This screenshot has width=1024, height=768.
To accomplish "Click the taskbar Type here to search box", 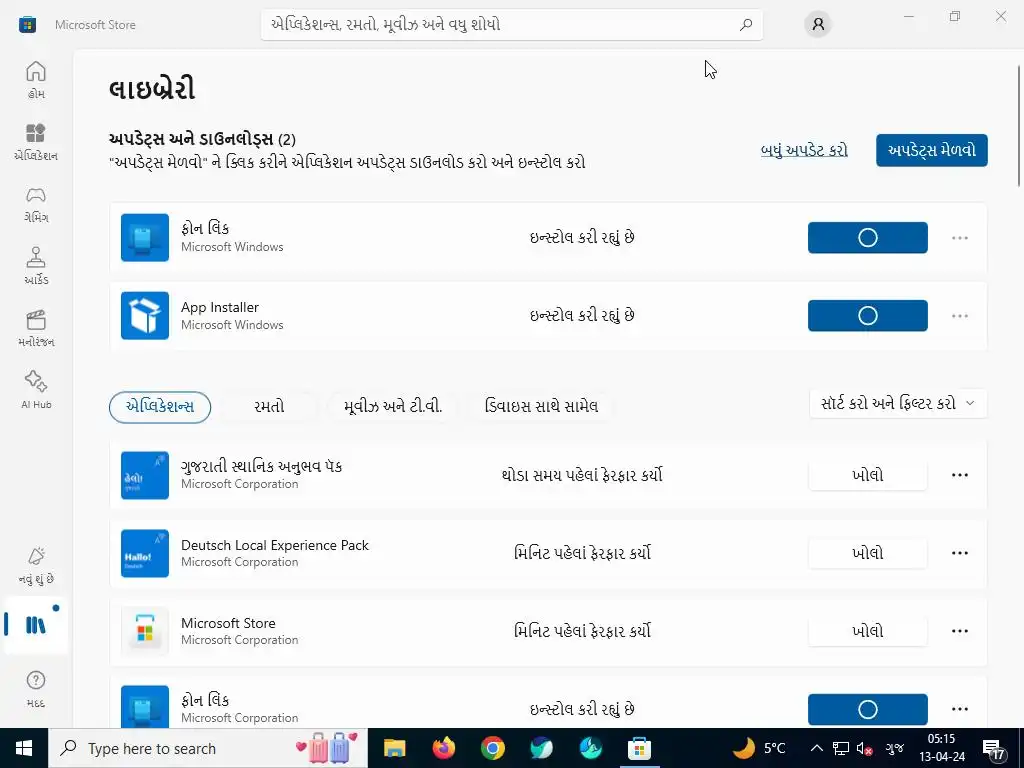I will [208, 748].
